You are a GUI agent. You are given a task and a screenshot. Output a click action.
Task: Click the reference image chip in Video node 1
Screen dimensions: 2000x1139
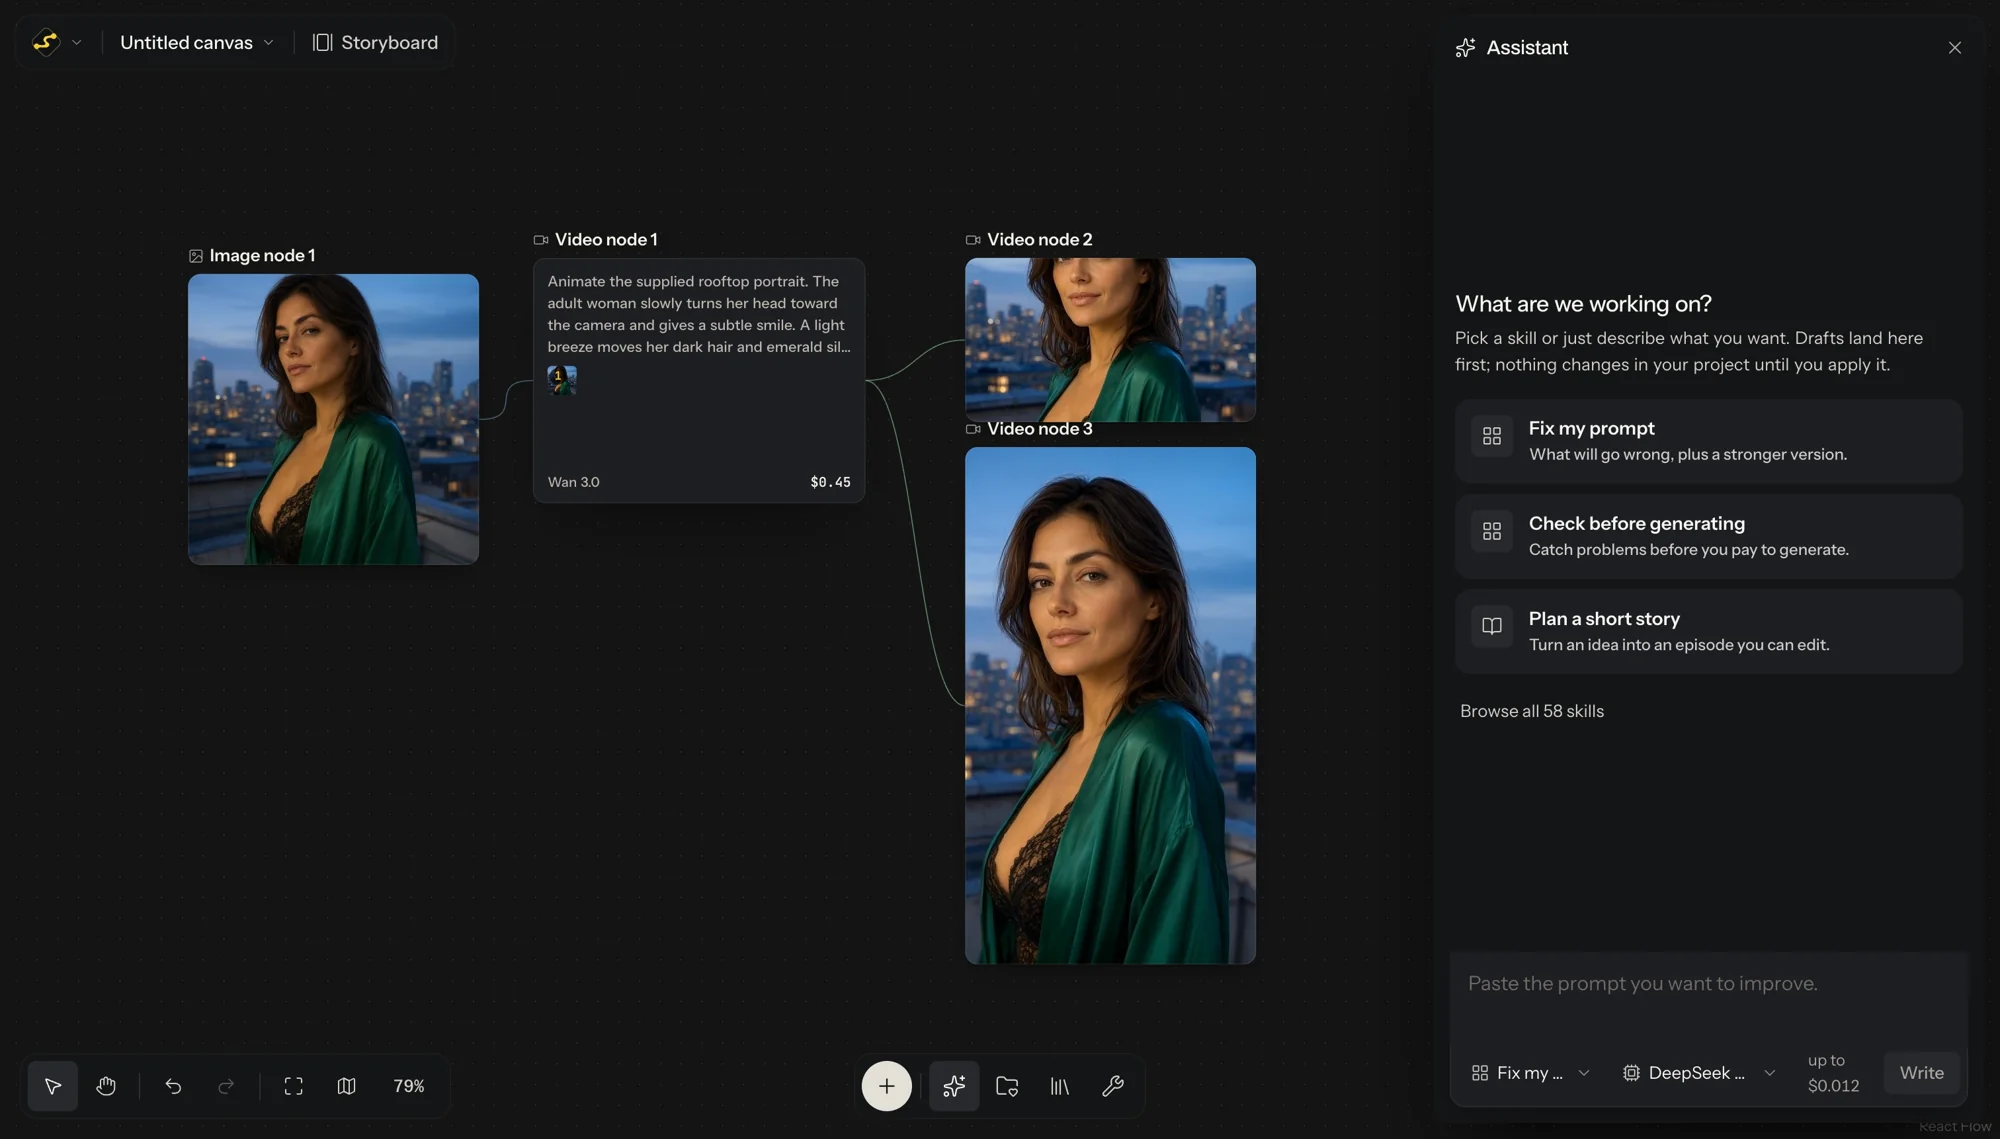(x=561, y=379)
